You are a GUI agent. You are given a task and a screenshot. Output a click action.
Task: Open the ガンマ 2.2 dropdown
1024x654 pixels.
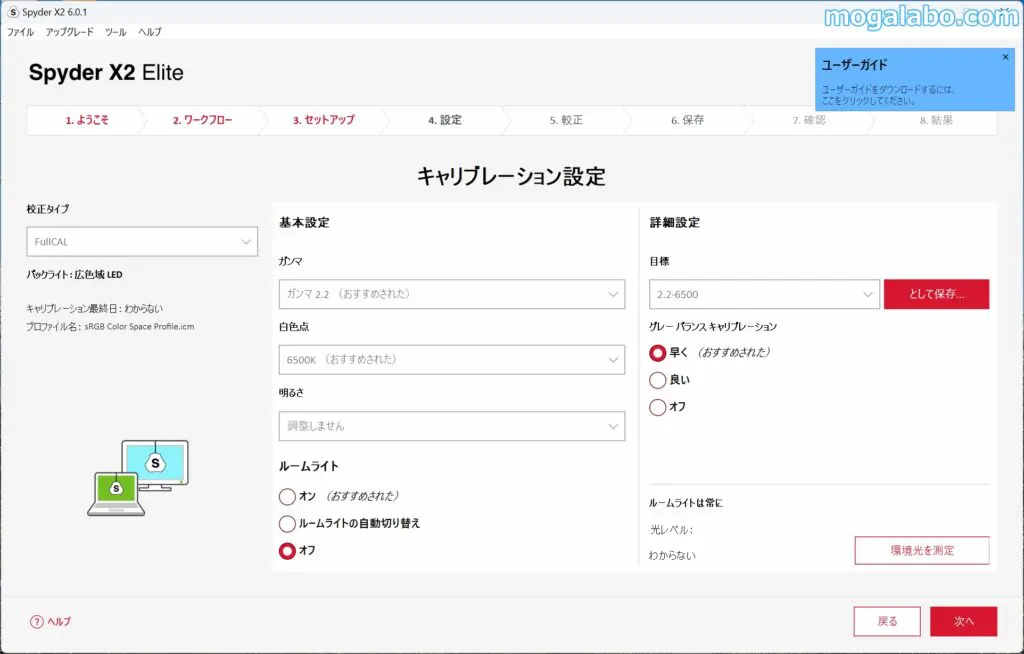(x=451, y=294)
